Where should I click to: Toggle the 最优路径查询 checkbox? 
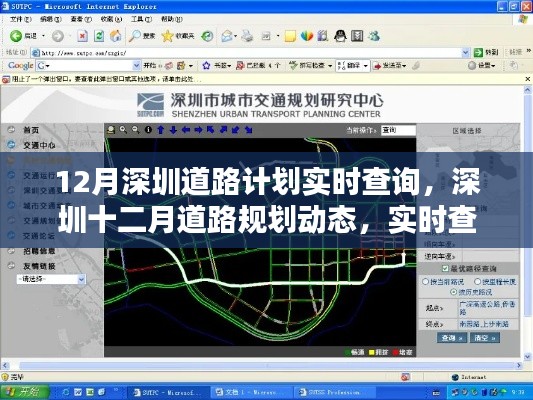tap(445, 268)
